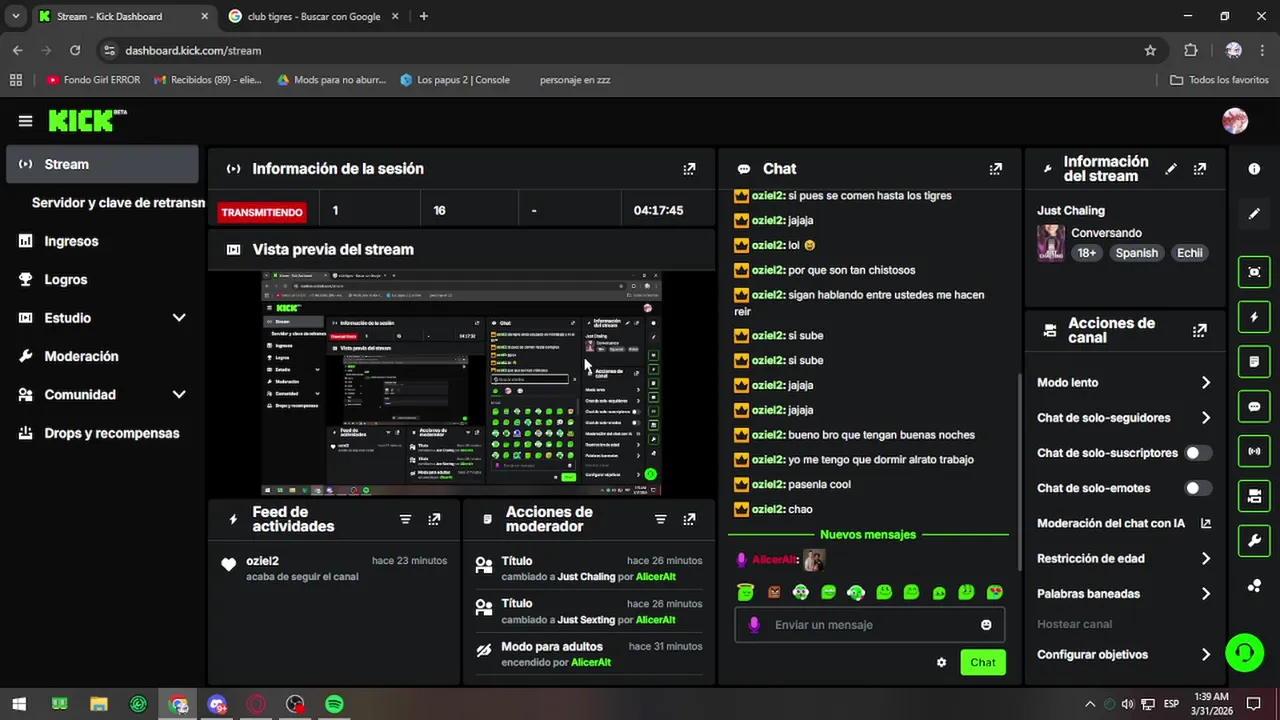Open the hamburger menu beside Kick logo
Image resolution: width=1280 pixels, height=720 pixels.
25,121
